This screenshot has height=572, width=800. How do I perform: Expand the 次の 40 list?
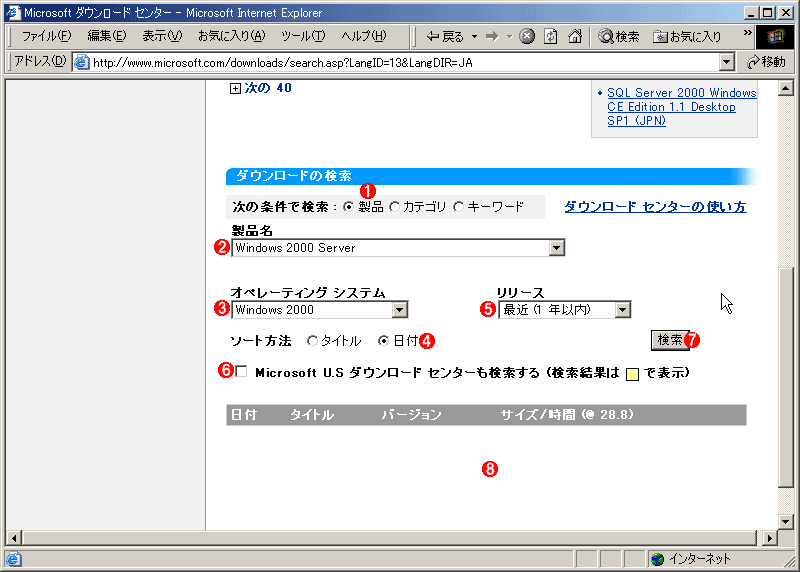[235, 89]
